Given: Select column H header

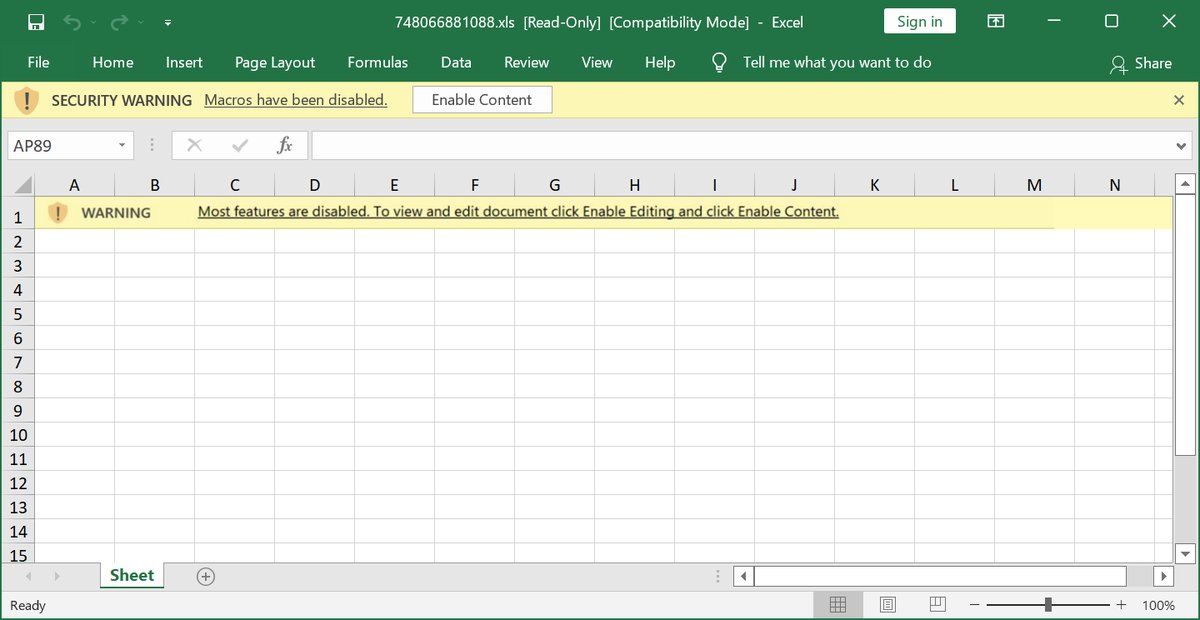Looking at the screenshot, I should click(x=634, y=185).
